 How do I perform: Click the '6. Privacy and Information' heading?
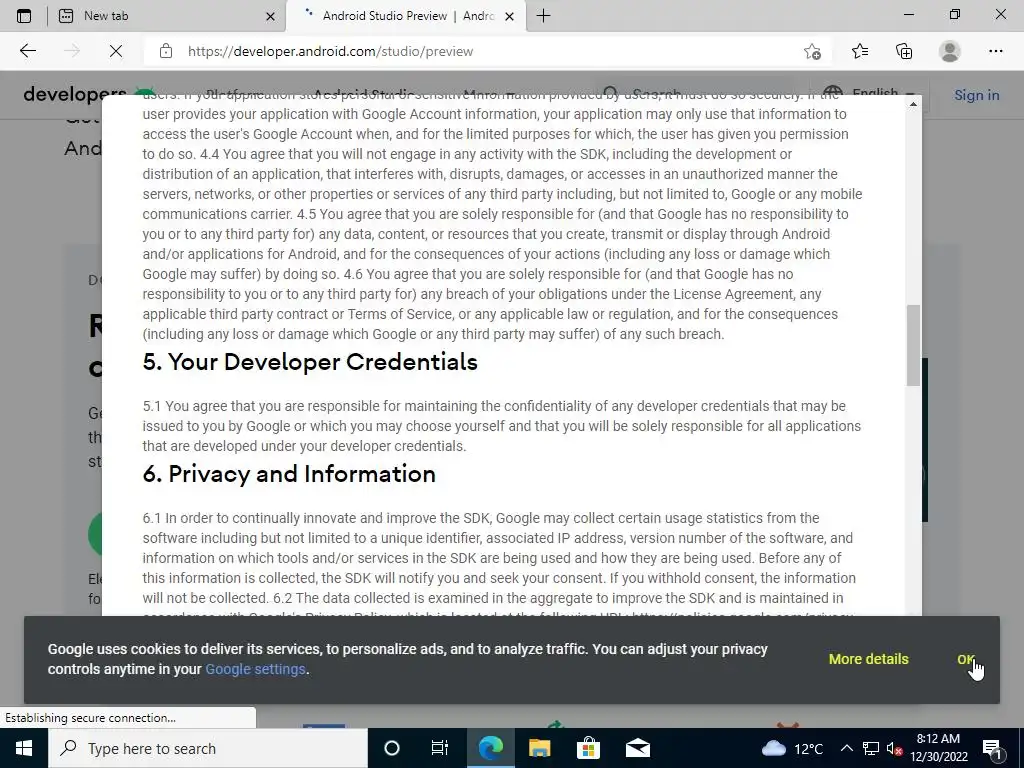[x=289, y=474]
